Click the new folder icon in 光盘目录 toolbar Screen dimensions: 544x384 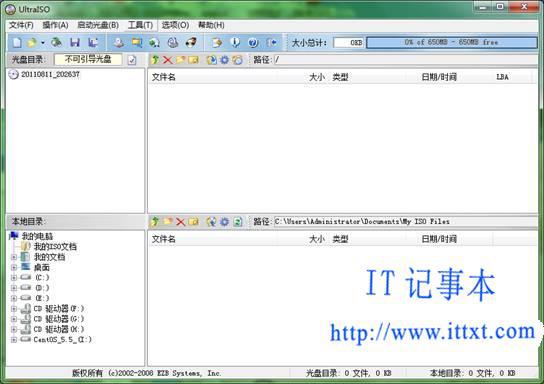pos(180,60)
